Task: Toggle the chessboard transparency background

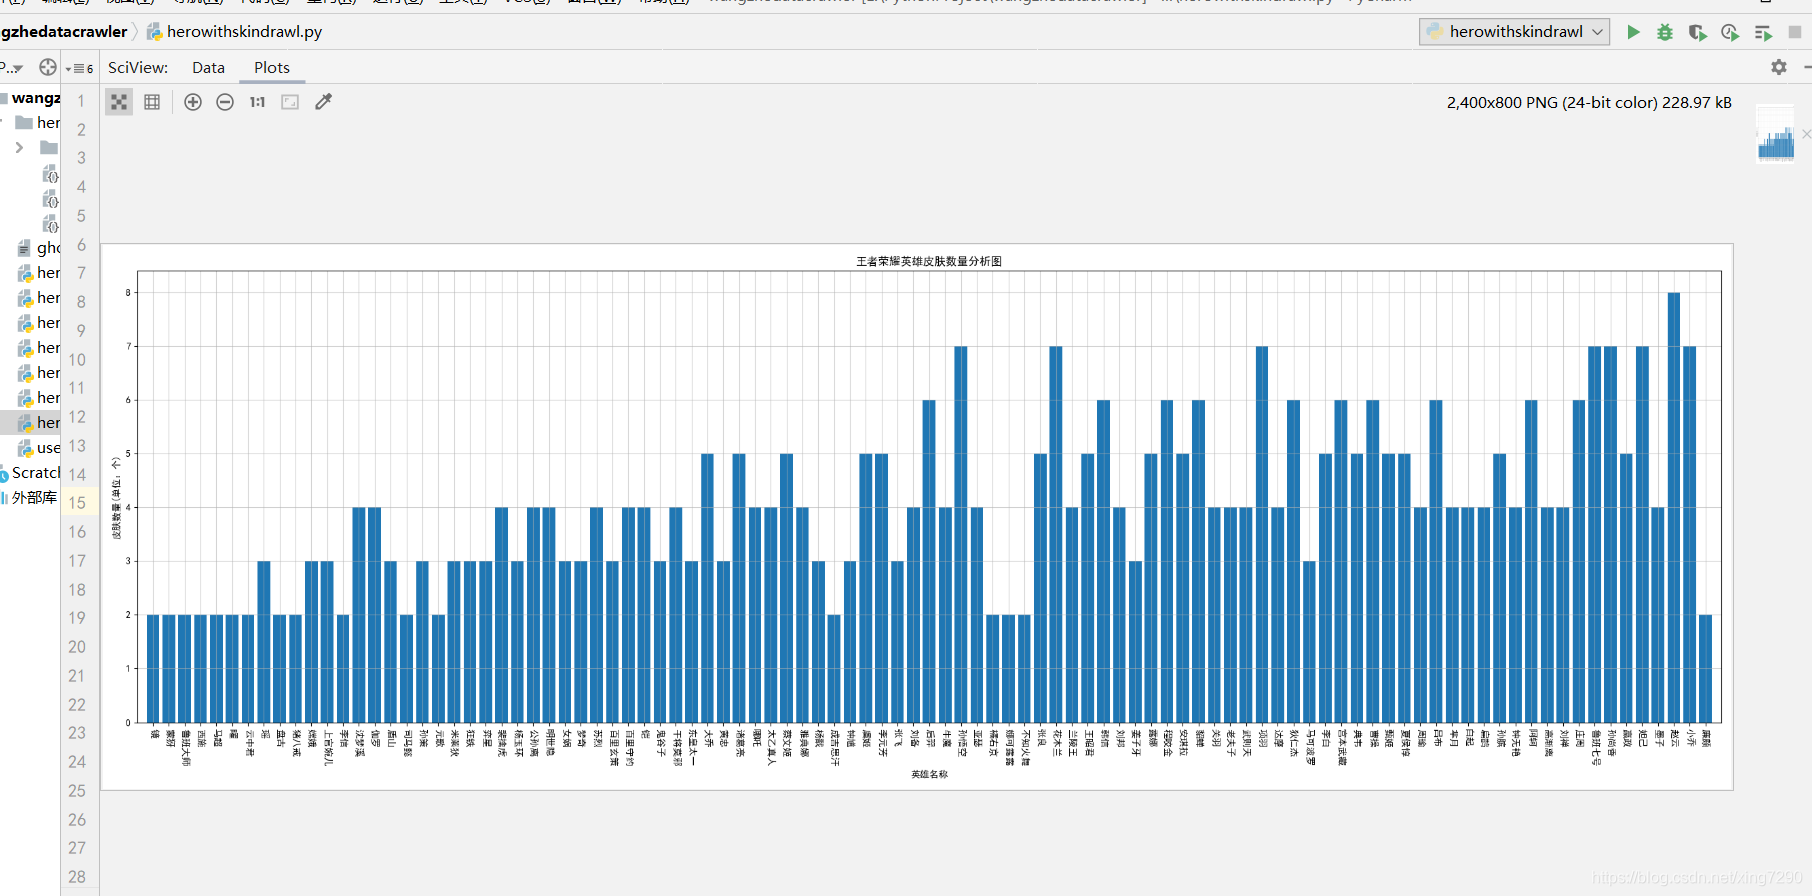Action: (119, 102)
